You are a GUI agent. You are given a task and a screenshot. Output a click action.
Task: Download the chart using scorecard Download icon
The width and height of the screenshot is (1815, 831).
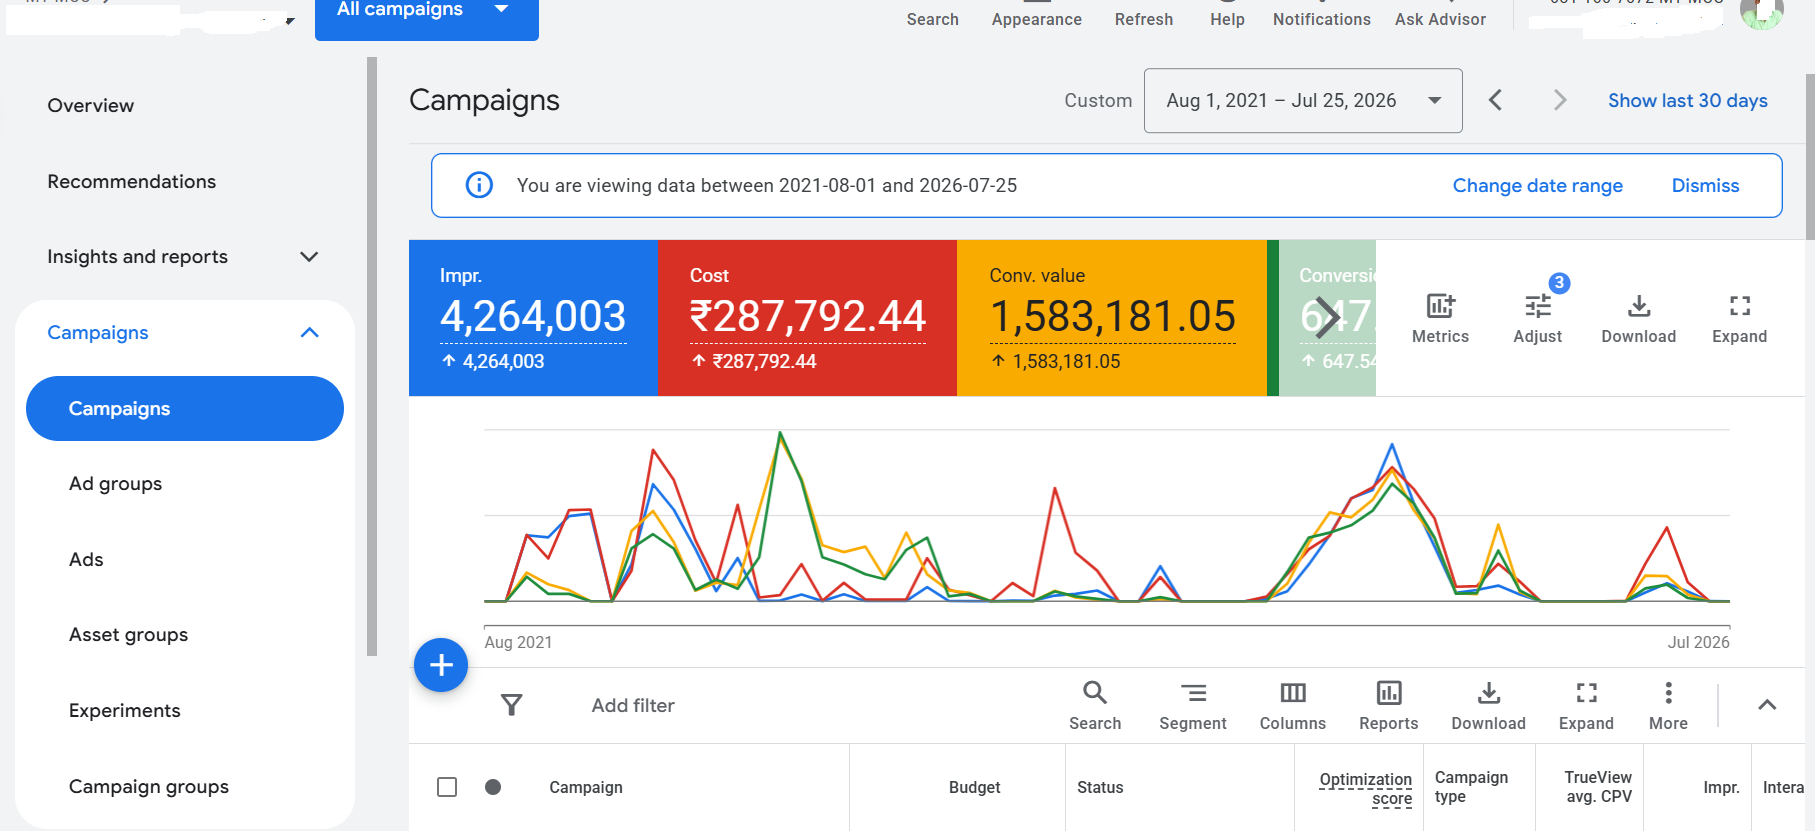pos(1639,306)
